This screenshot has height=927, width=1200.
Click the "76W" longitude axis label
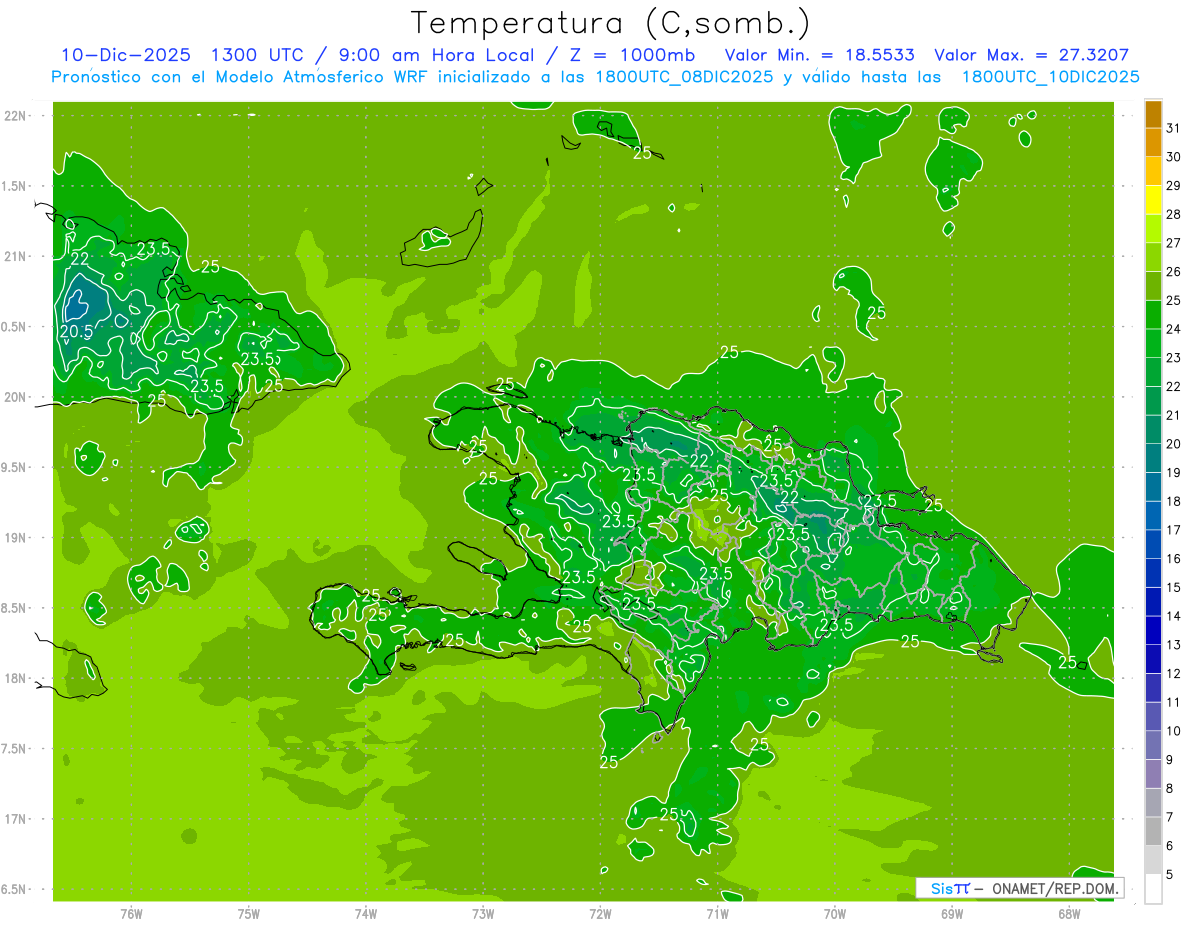(131, 914)
